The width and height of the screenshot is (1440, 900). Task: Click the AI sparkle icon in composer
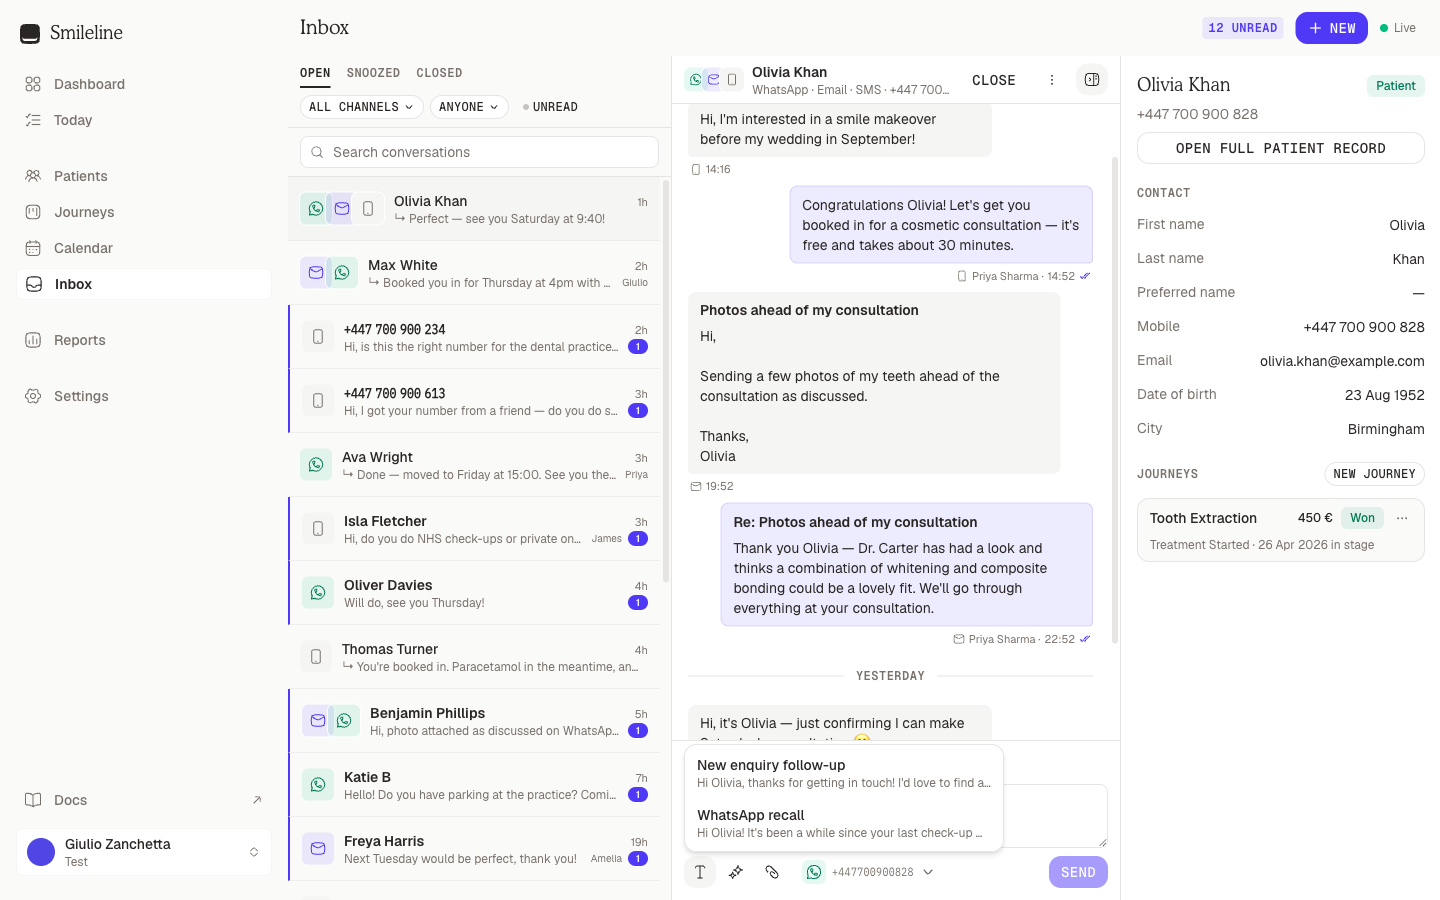(736, 872)
